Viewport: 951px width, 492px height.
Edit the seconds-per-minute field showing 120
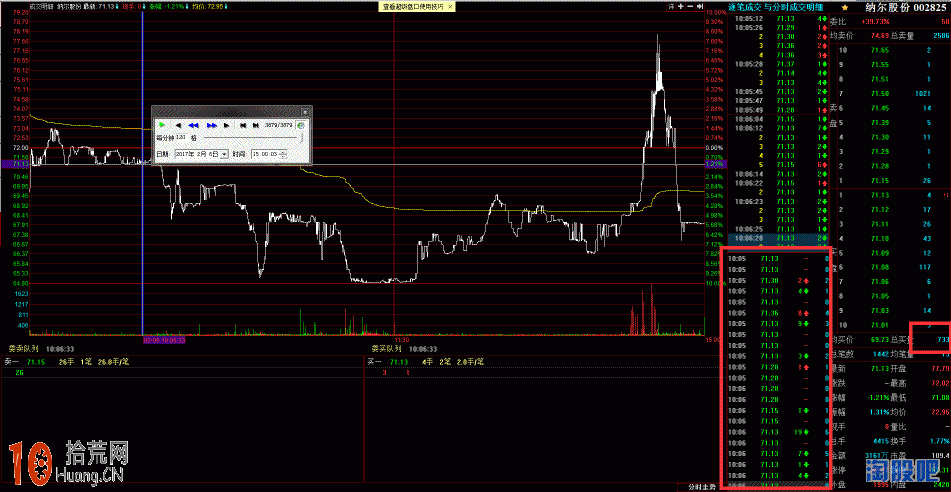click(x=183, y=137)
